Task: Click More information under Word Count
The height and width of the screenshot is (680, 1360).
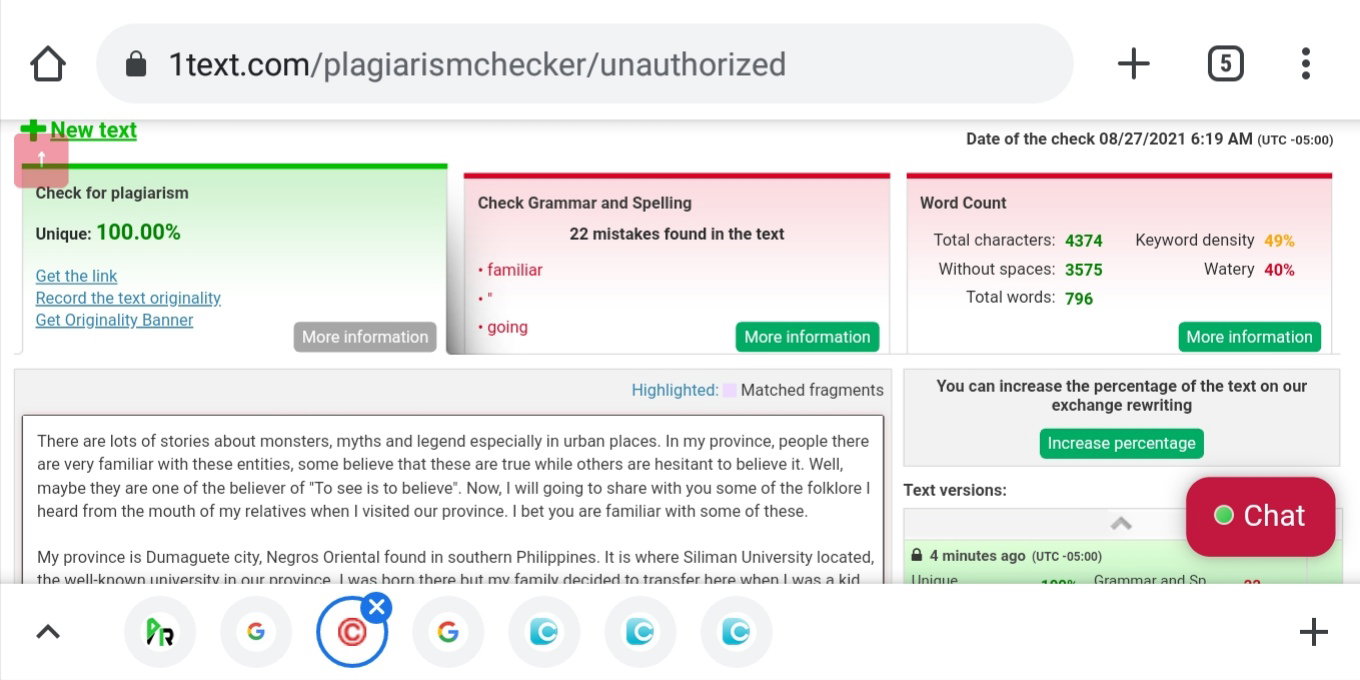Action: click(1249, 337)
